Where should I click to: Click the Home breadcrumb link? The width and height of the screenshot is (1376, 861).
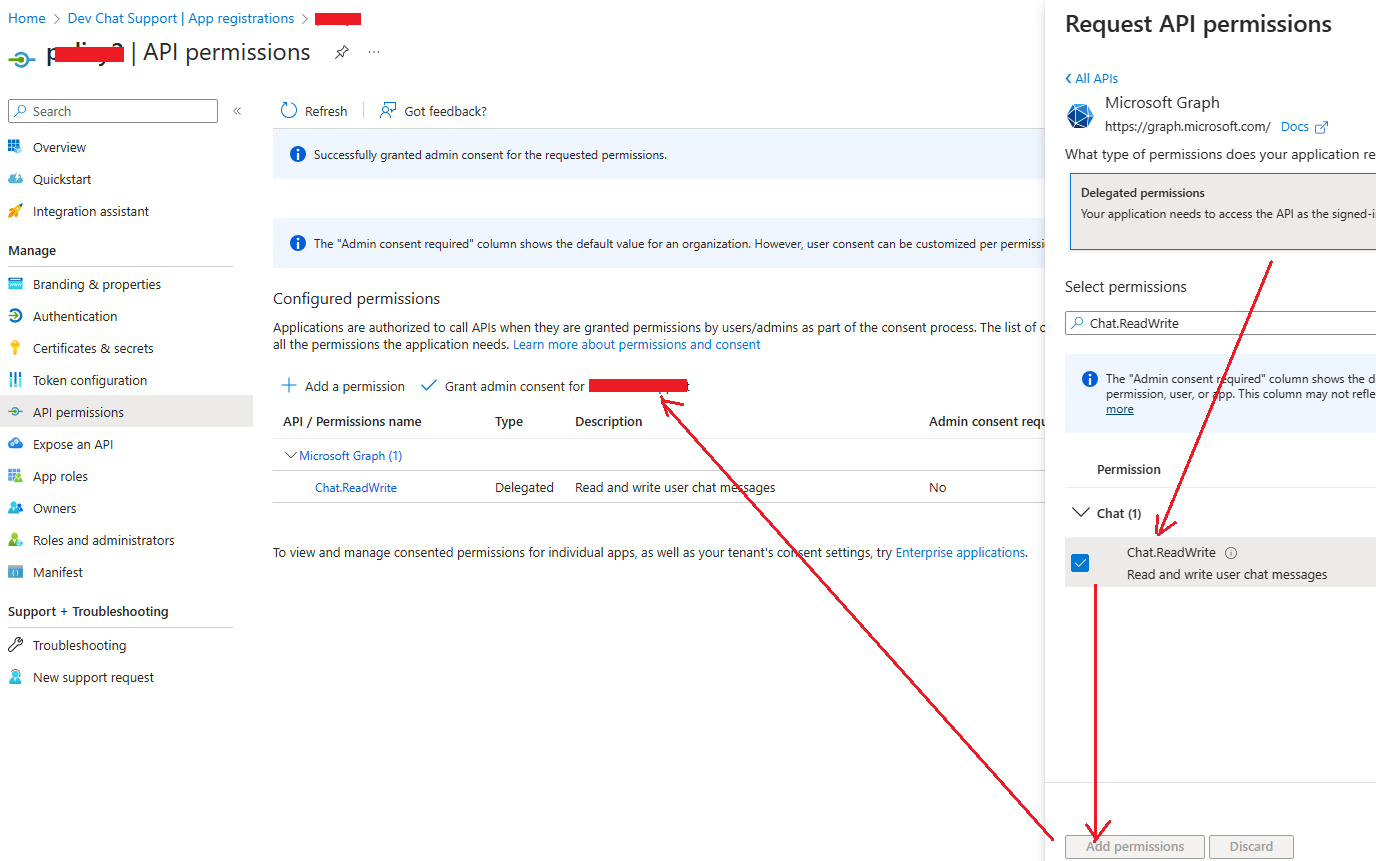point(27,18)
